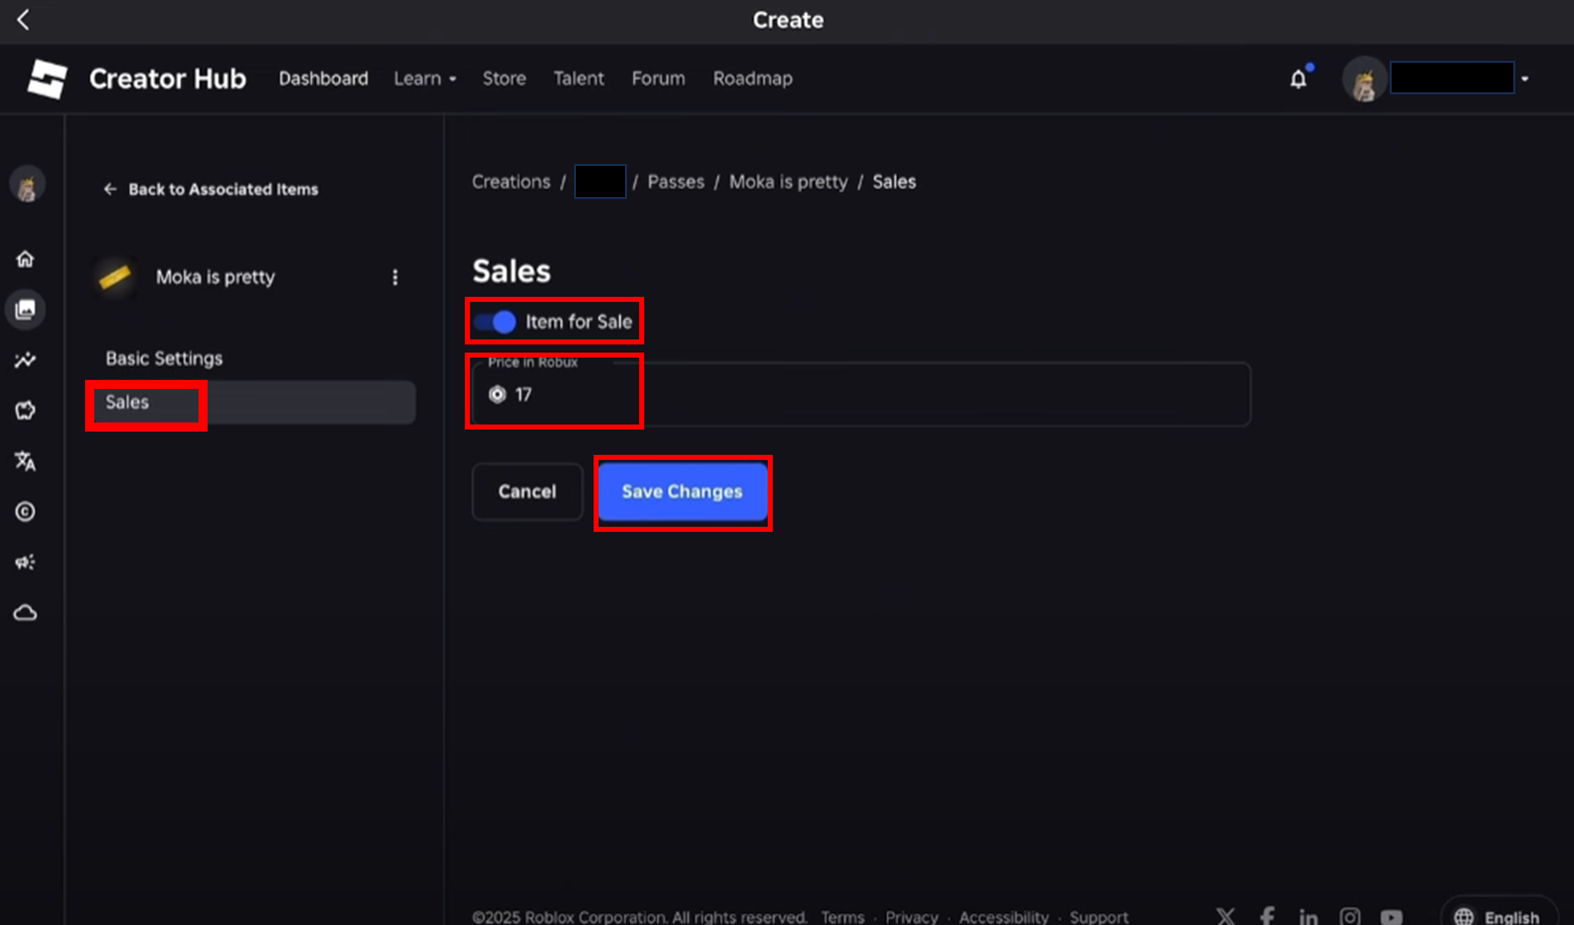
Task: Open the Facebook social icon
Action: [x=1267, y=916]
